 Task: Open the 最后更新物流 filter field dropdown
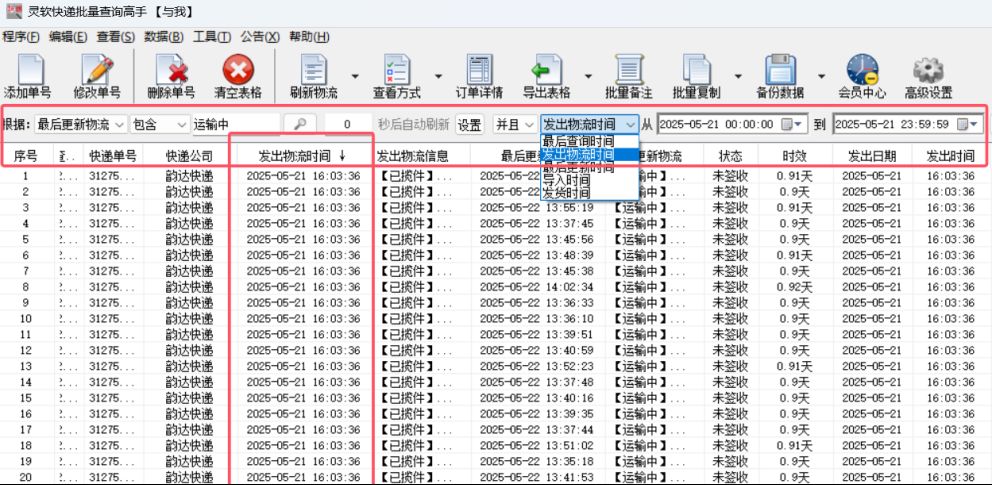[81, 125]
